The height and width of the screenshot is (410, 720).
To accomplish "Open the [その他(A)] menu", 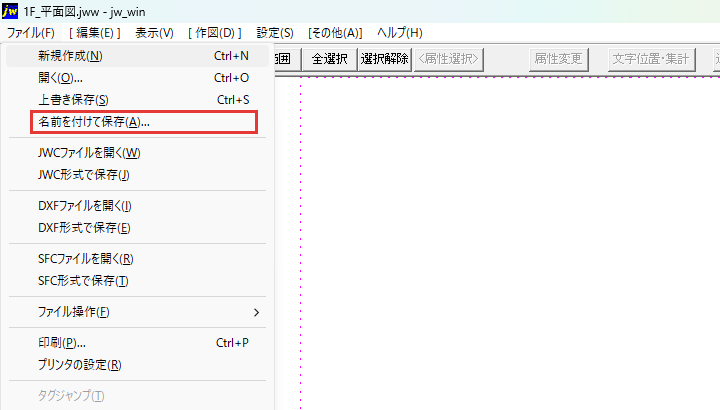I will coord(335,33).
